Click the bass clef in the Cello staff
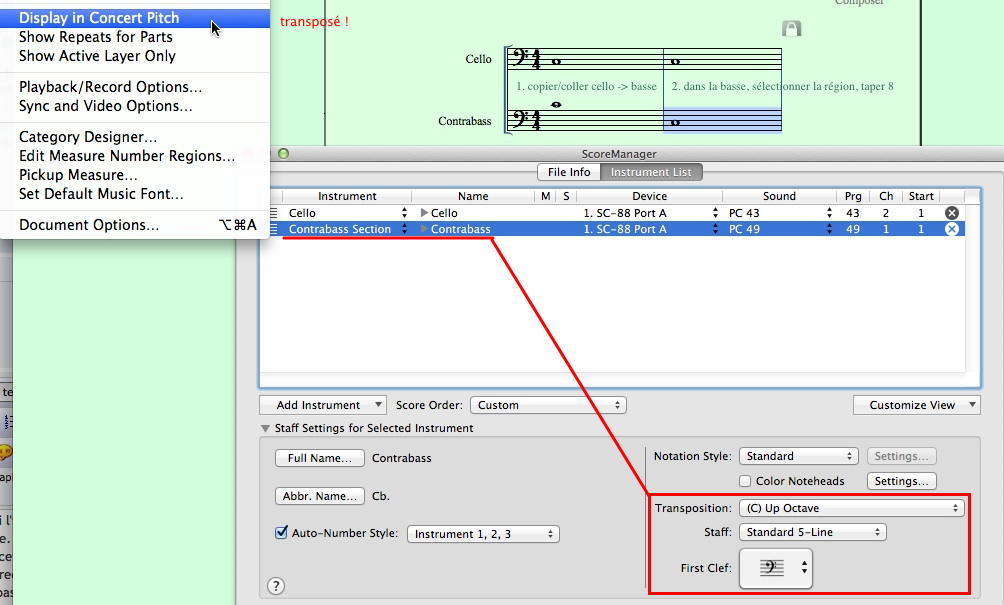Image resolution: width=1004 pixels, height=605 pixels. [519, 60]
